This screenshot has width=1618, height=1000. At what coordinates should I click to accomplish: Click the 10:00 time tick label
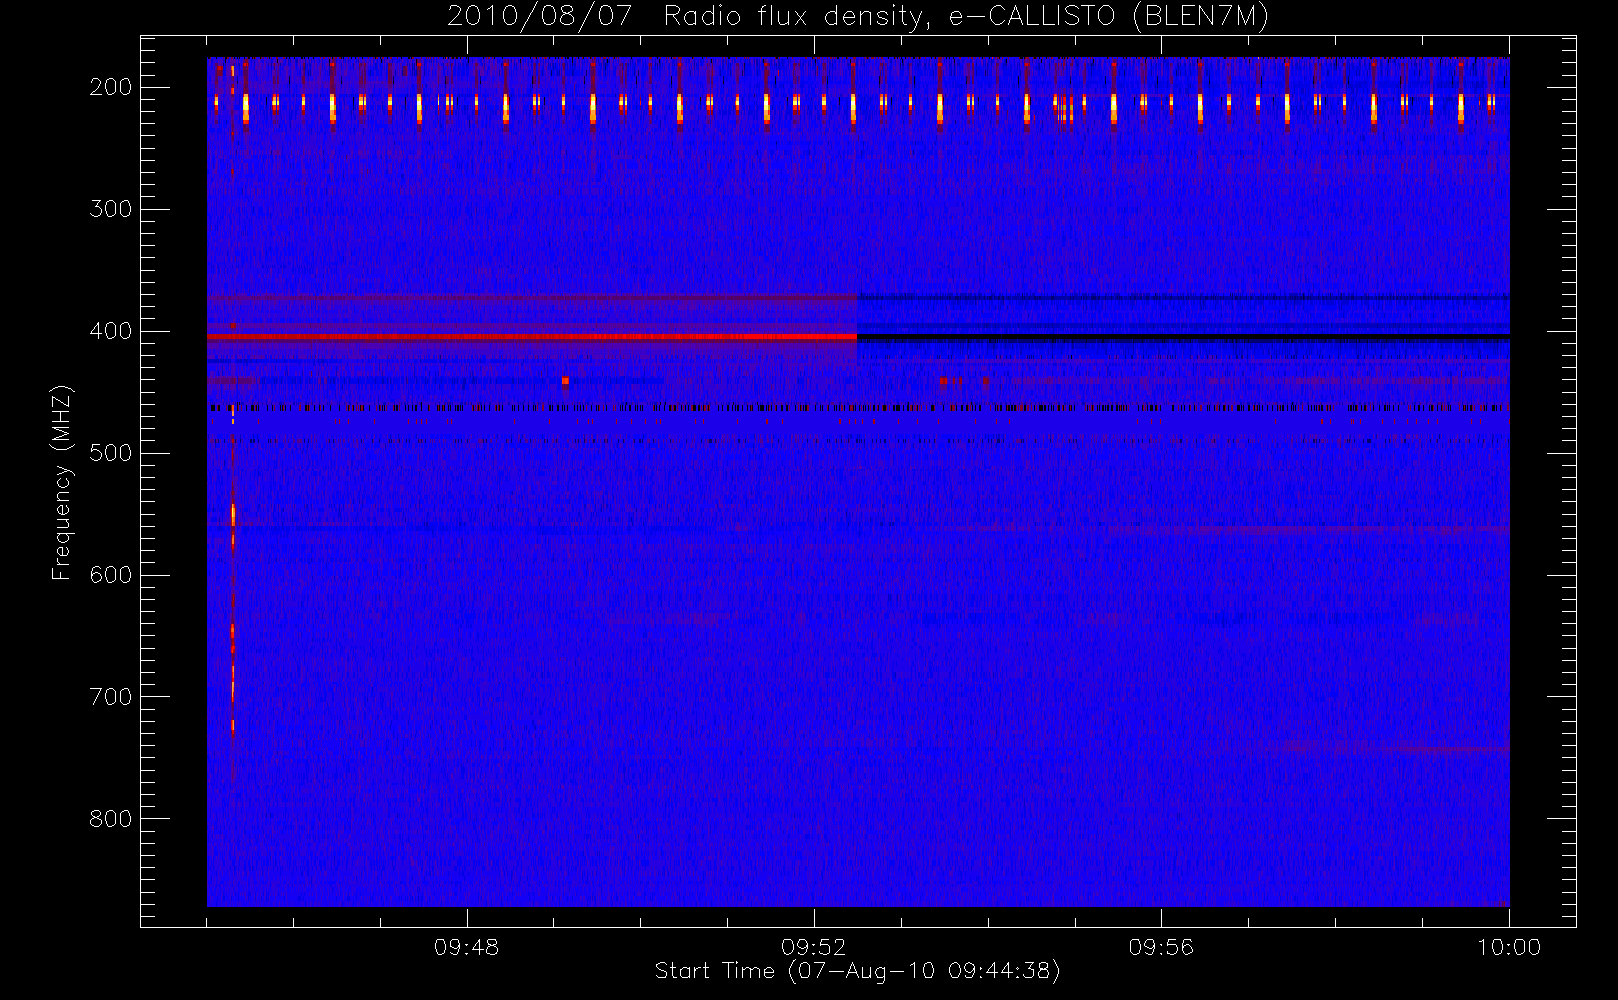1508,947
